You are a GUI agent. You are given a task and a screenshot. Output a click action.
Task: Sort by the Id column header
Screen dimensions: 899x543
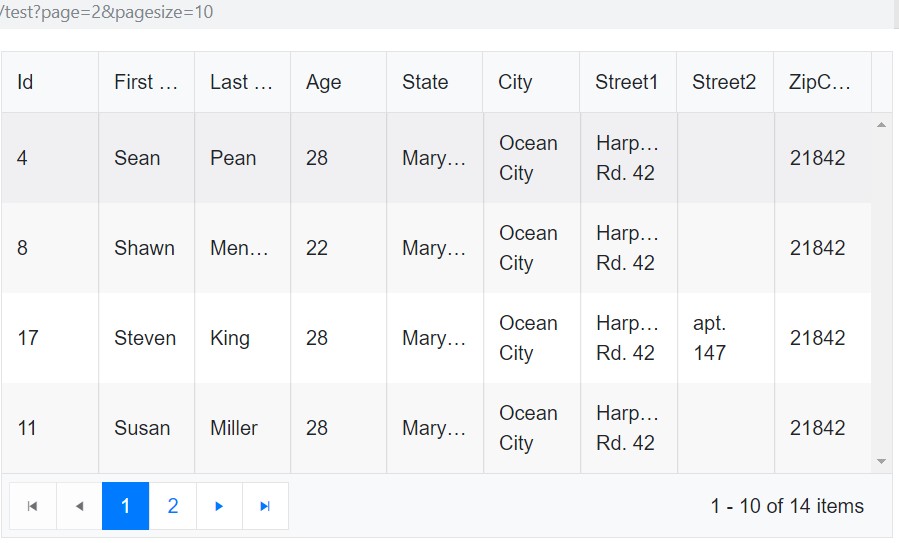point(49,82)
